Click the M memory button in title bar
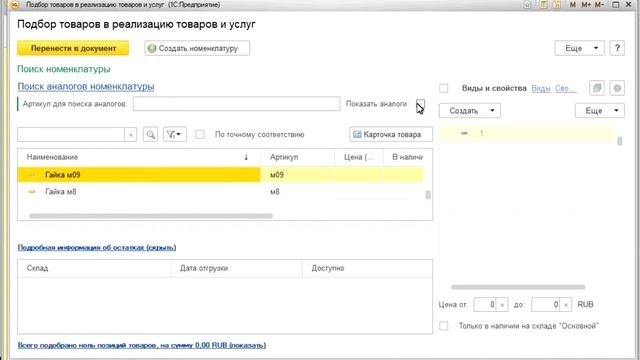The width and height of the screenshot is (640, 360). [x=573, y=4]
